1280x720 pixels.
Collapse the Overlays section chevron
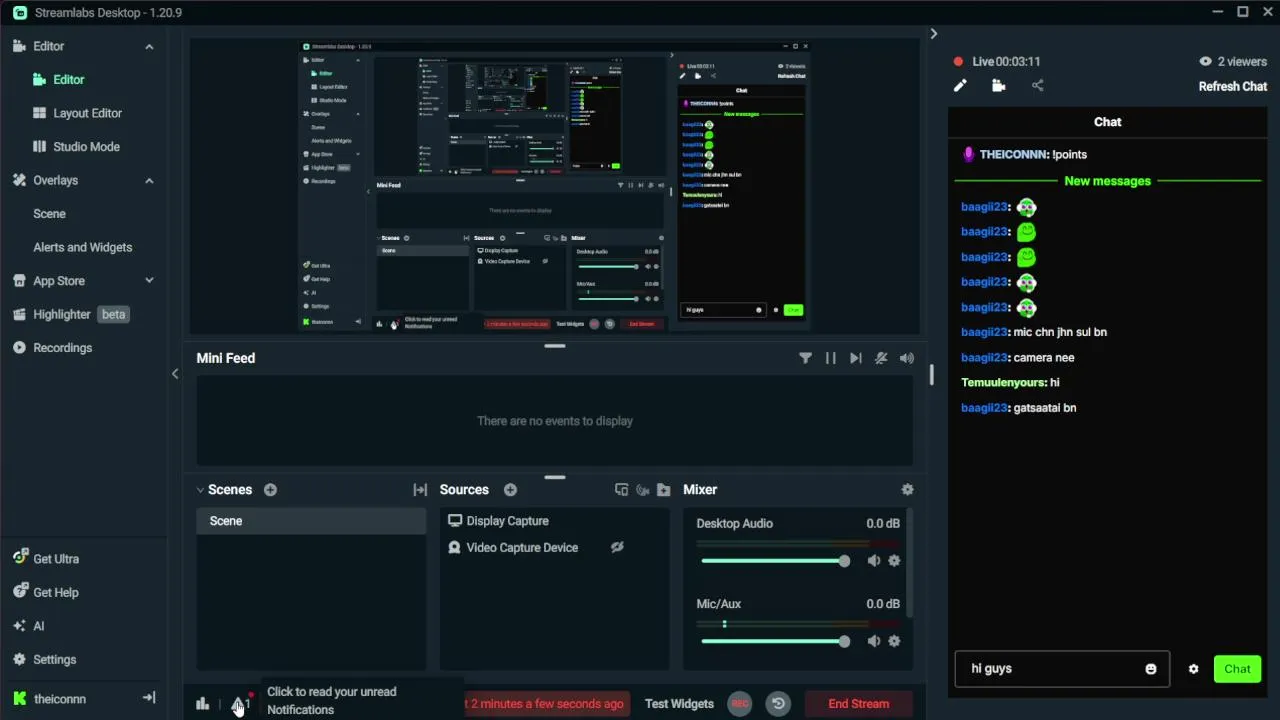coord(149,181)
